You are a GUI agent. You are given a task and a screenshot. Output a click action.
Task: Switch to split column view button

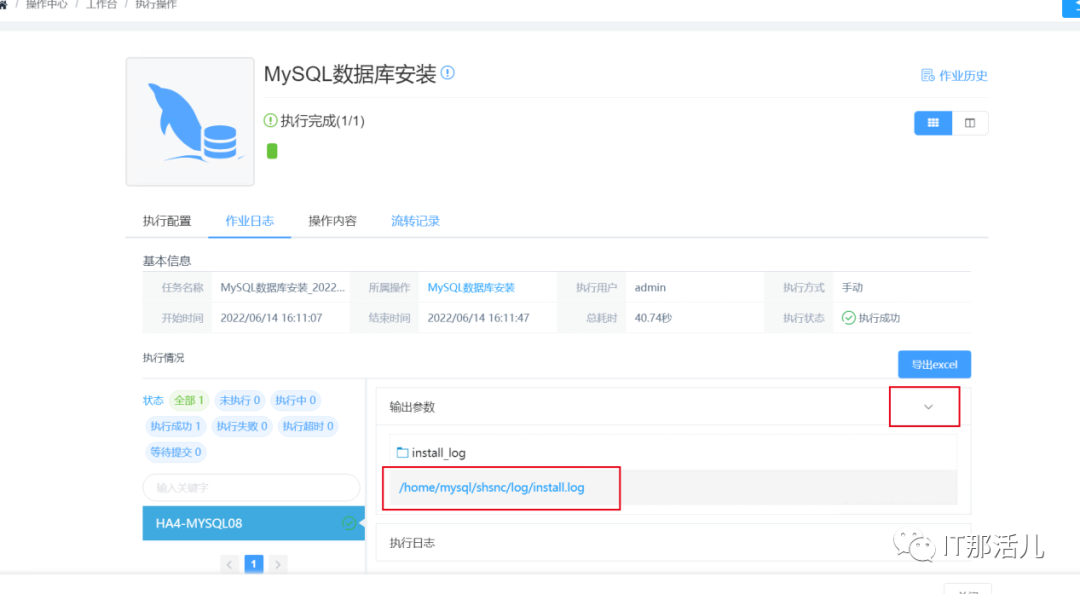(970, 123)
